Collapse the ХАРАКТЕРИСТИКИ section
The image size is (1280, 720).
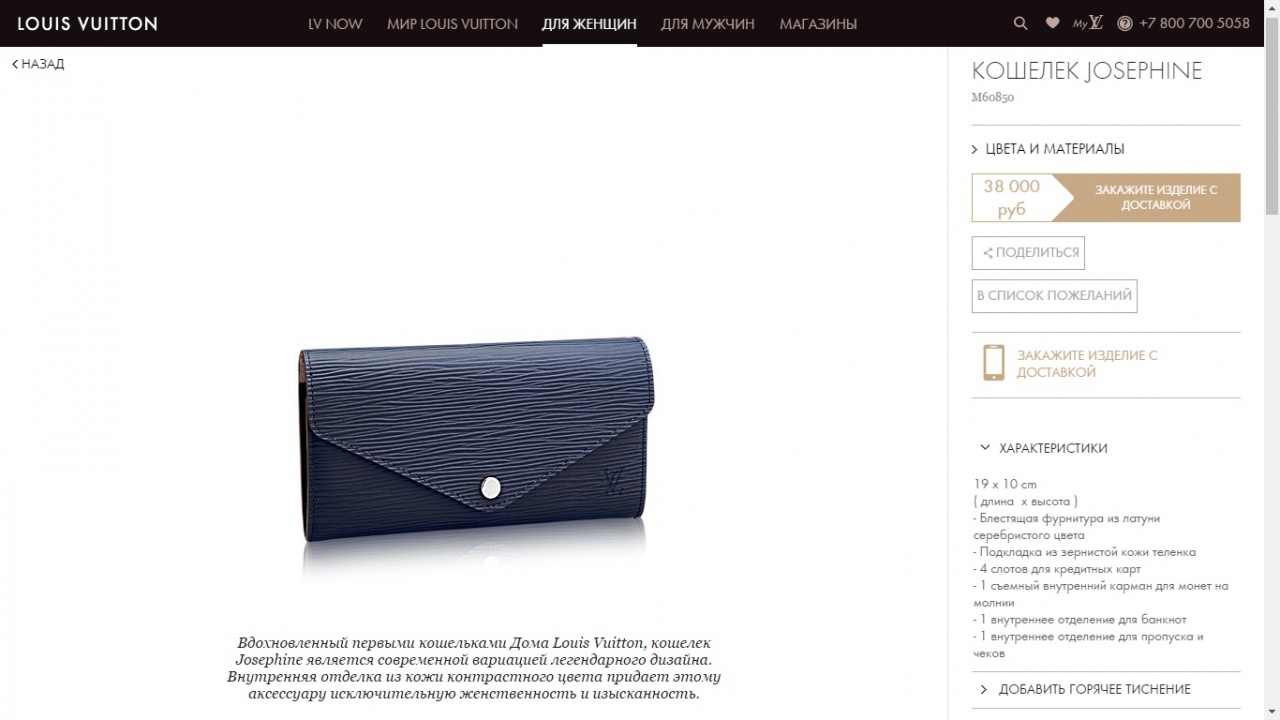tap(1044, 448)
